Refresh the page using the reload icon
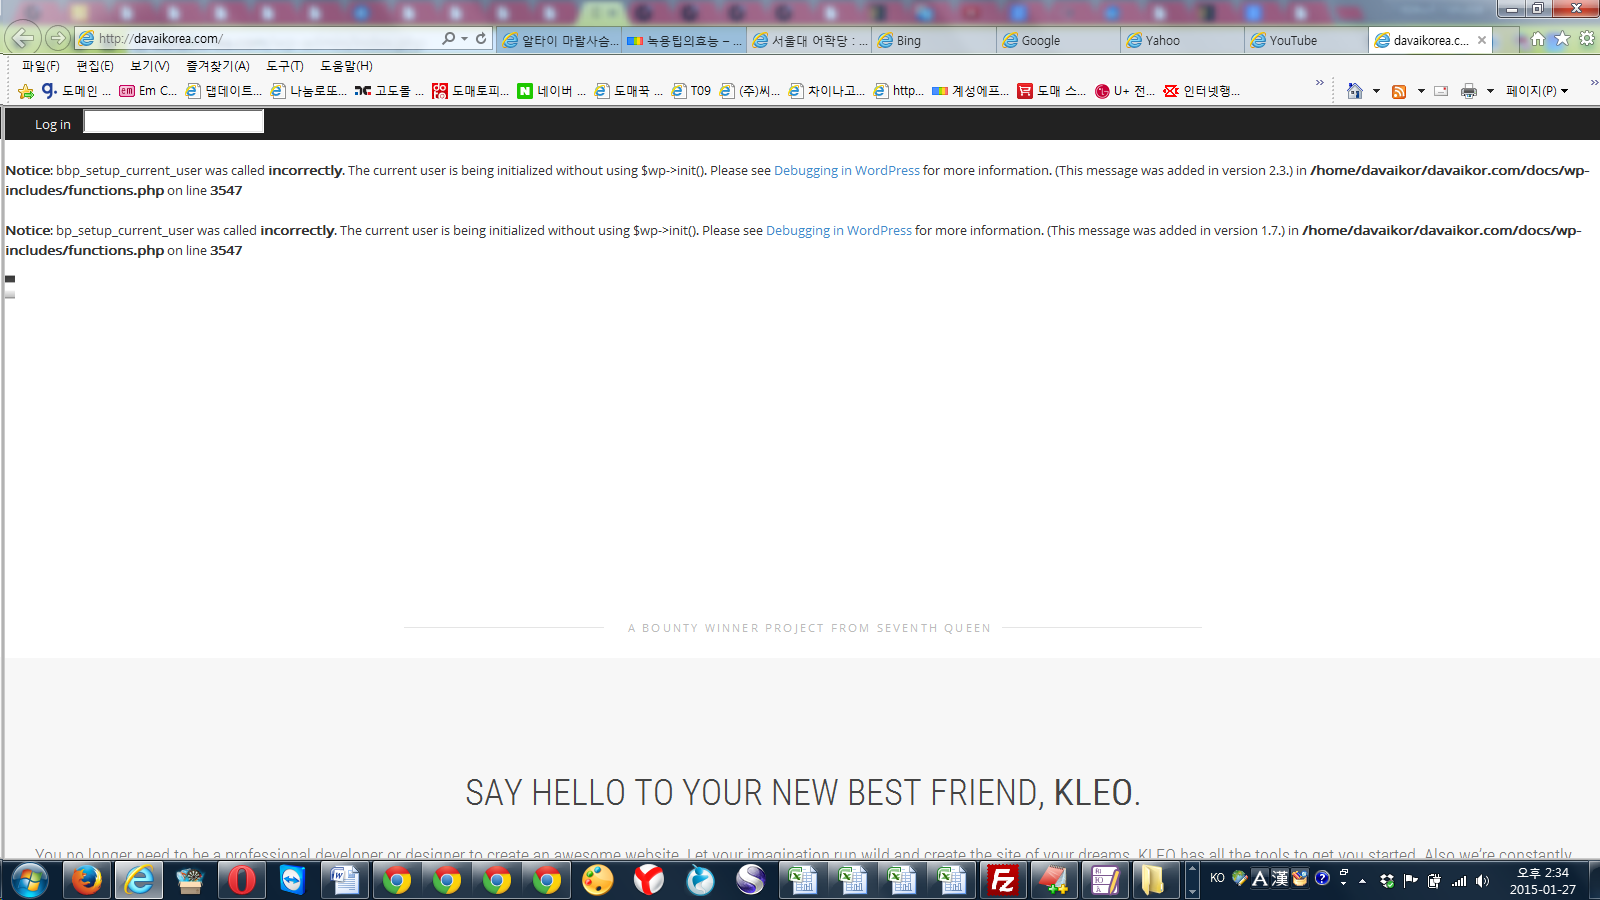This screenshot has width=1600, height=900. (481, 38)
